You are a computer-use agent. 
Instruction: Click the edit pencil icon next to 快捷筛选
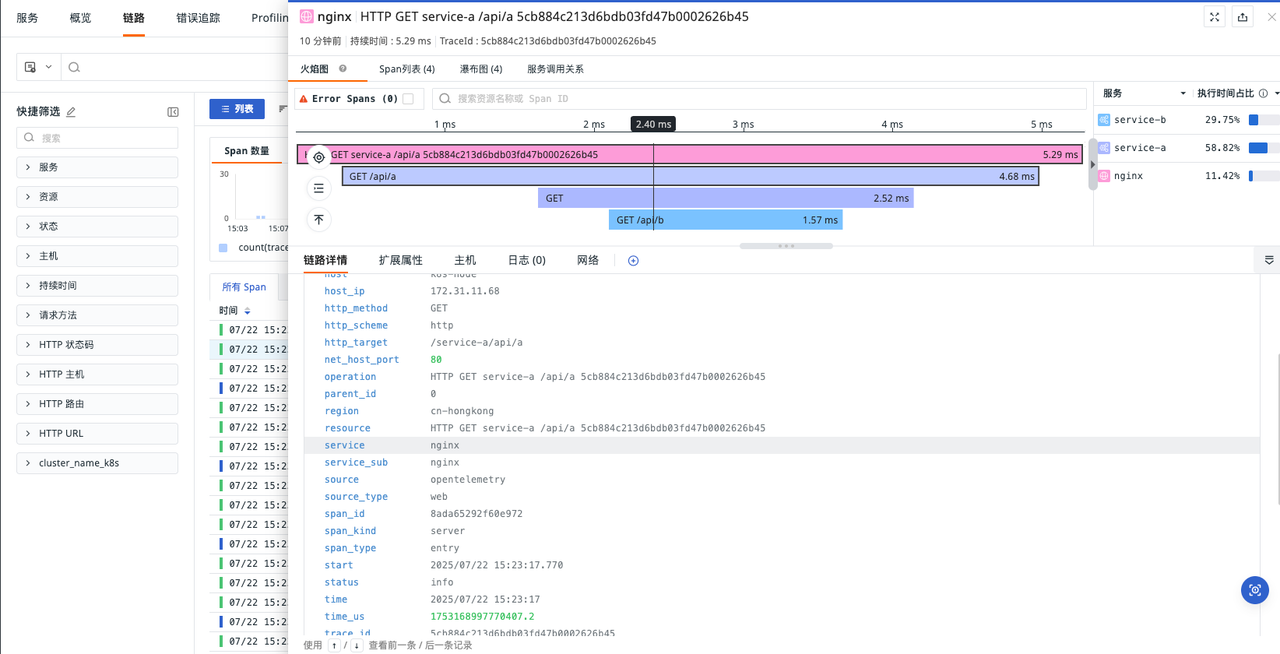pyautogui.click(x=71, y=112)
